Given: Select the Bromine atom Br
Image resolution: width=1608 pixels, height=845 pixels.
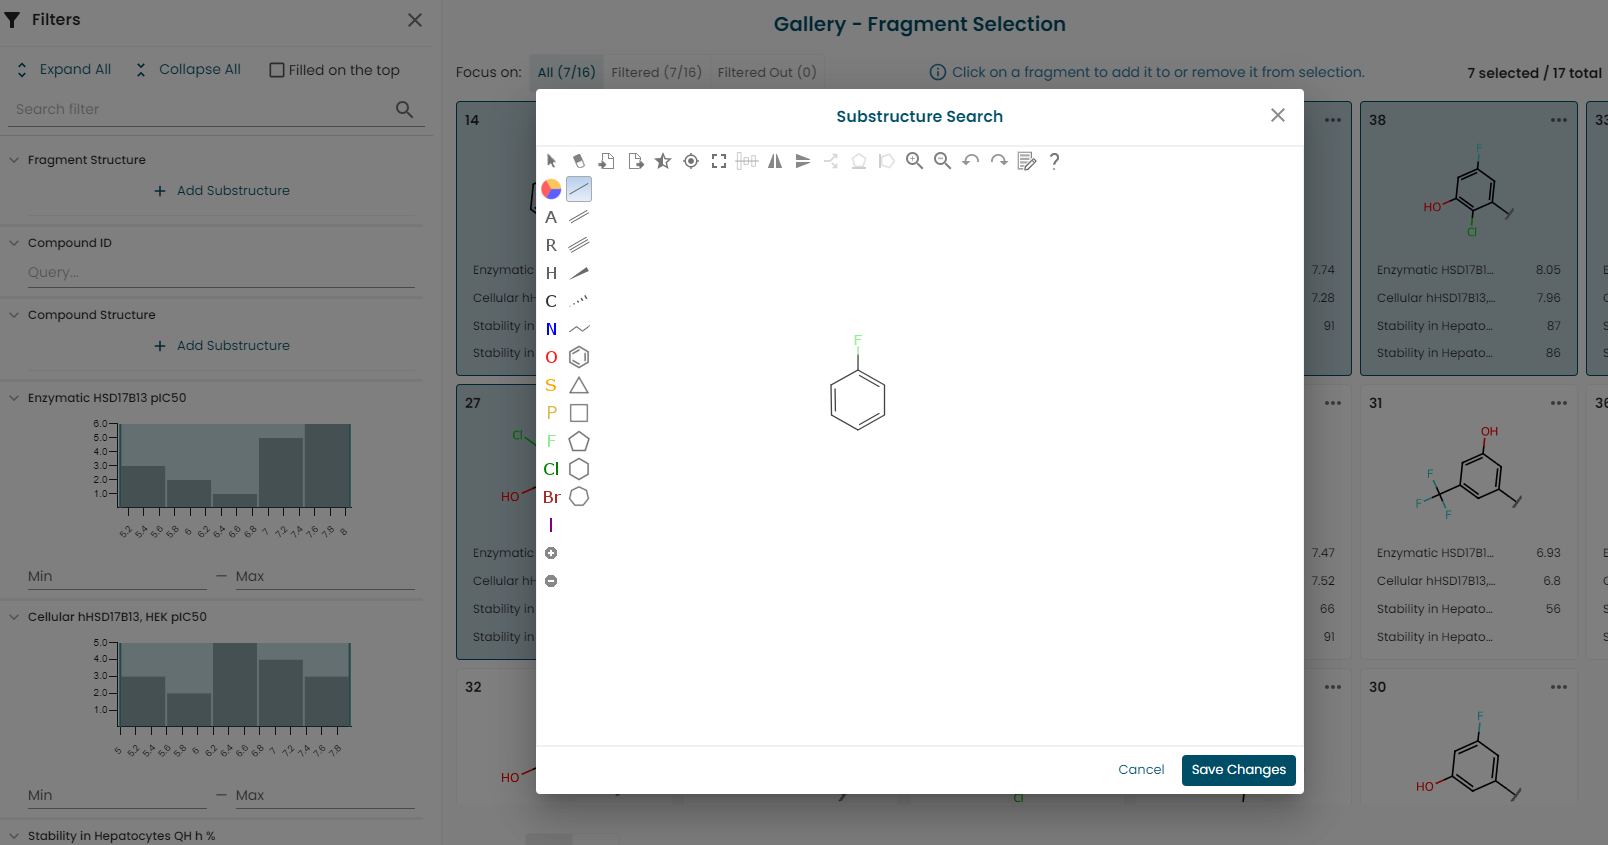Looking at the screenshot, I should click(551, 497).
